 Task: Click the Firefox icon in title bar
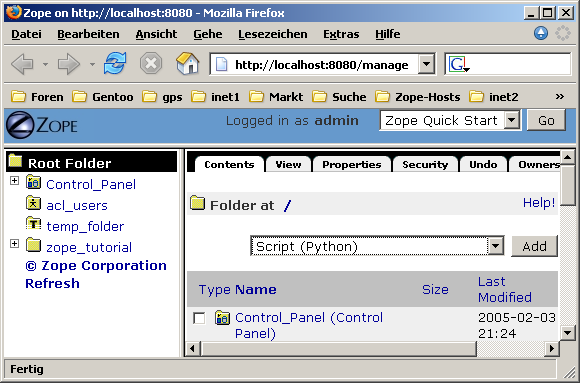pos(13,12)
